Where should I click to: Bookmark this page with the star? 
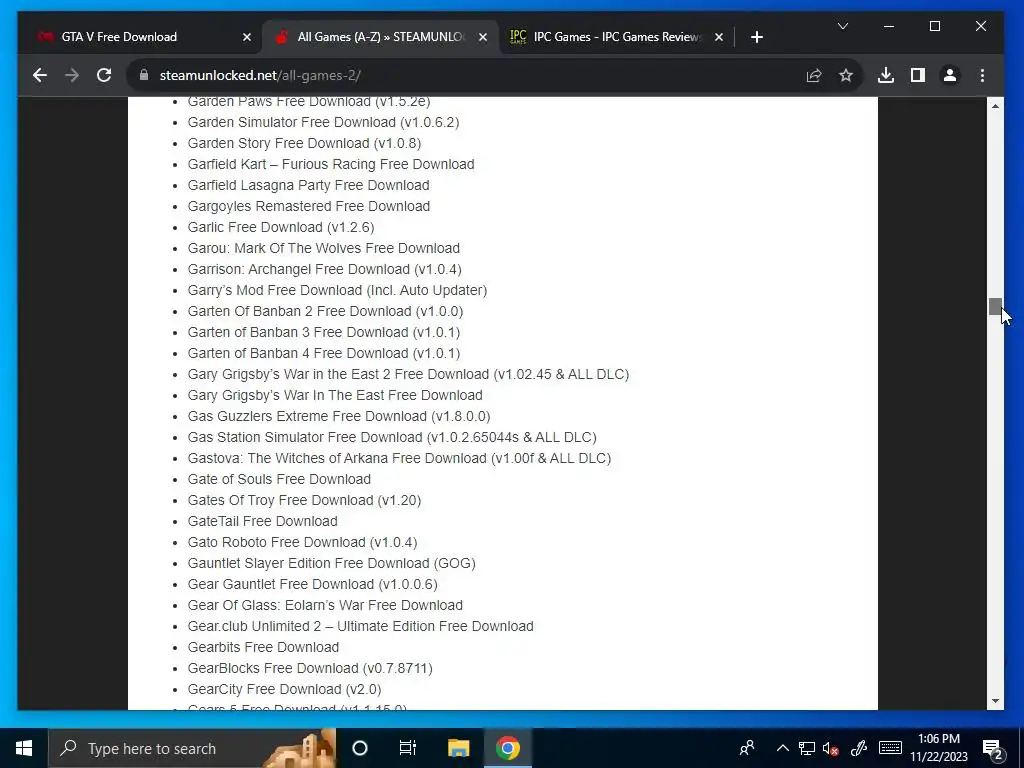(846, 76)
